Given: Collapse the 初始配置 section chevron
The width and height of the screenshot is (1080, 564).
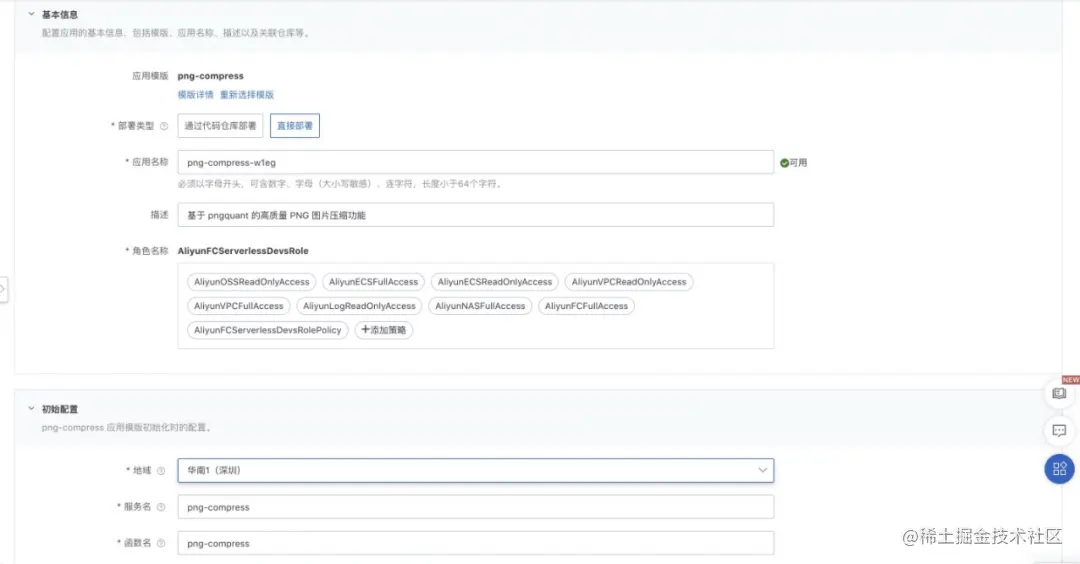Looking at the screenshot, I should [x=31, y=408].
